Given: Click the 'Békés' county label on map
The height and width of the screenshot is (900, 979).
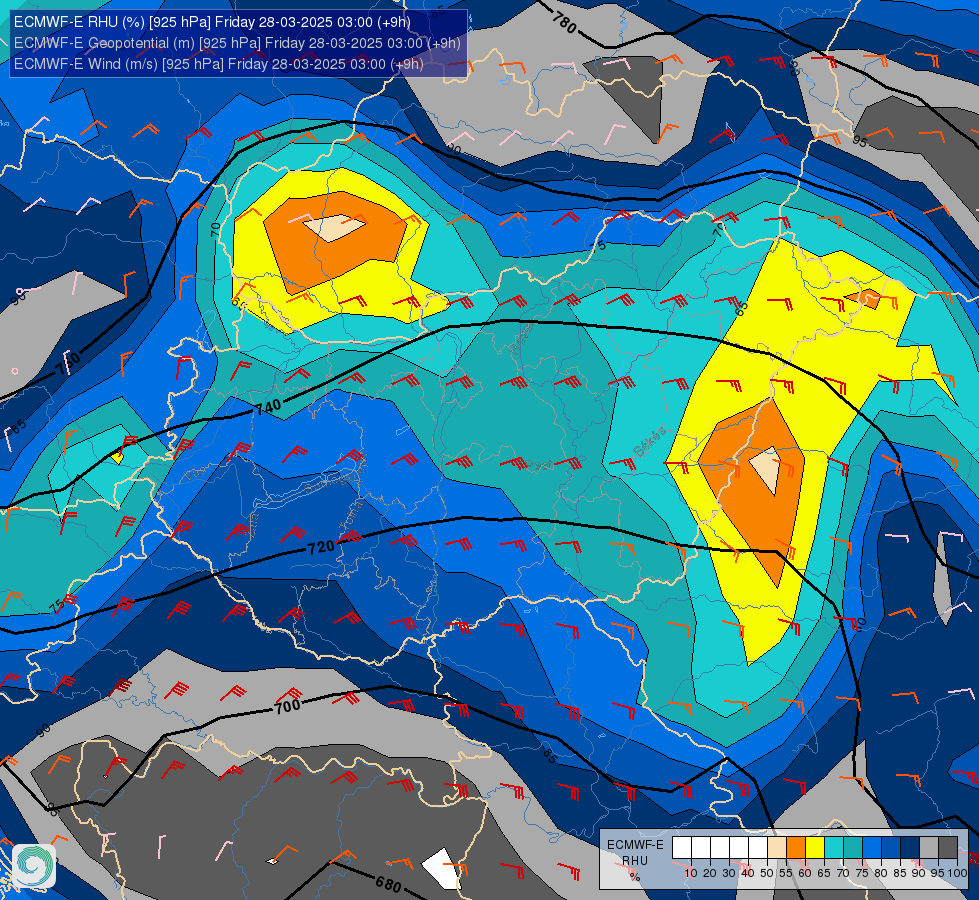Looking at the screenshot, I should point(649,442).
